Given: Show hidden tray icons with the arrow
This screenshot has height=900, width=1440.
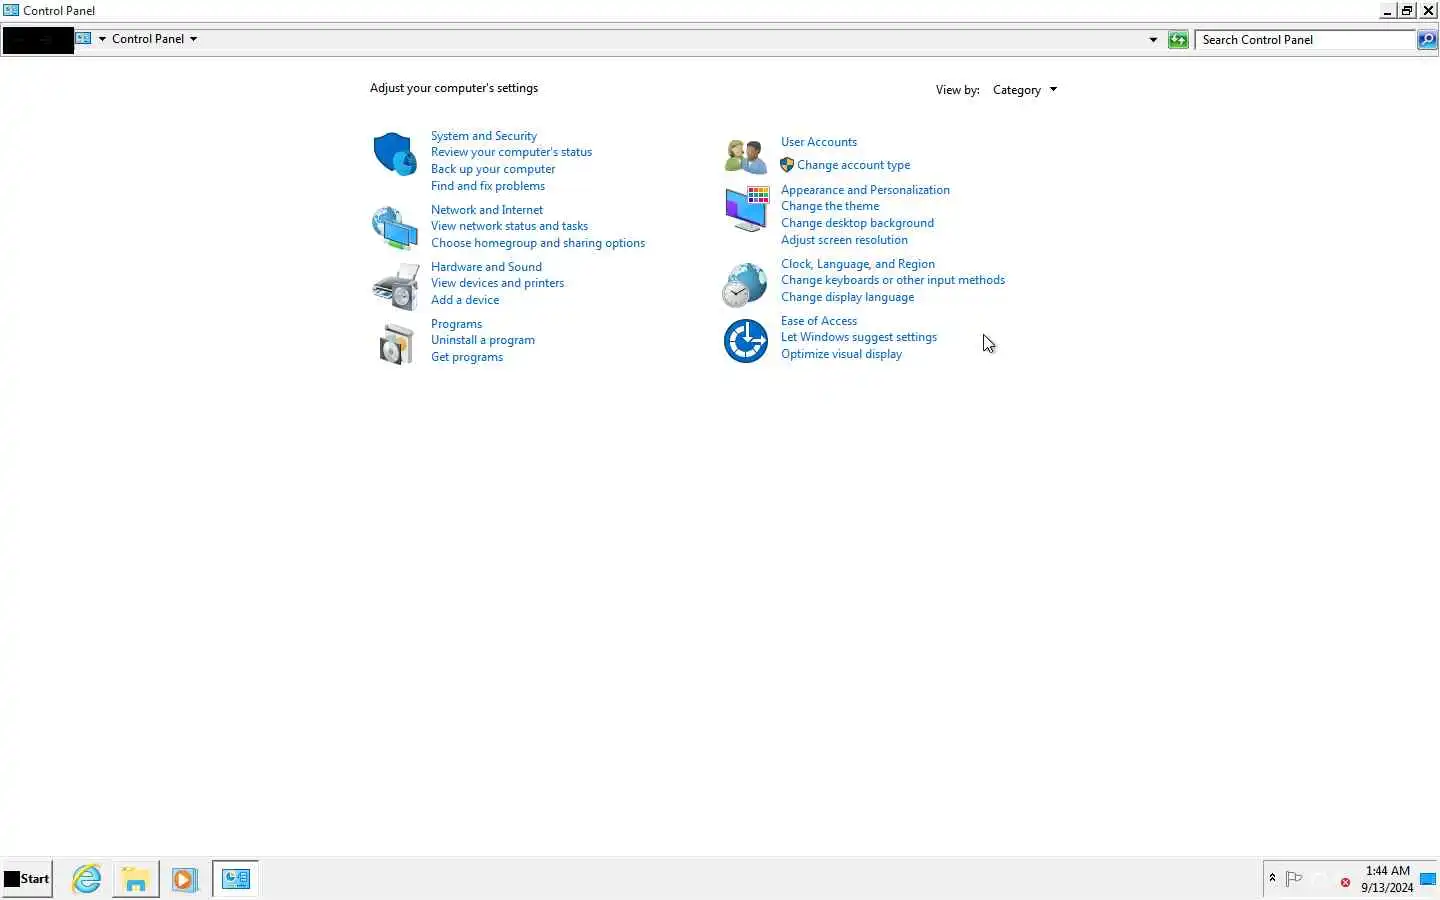Looking at the screenshot, I should pyautogui.click(x=1272, y=878).
